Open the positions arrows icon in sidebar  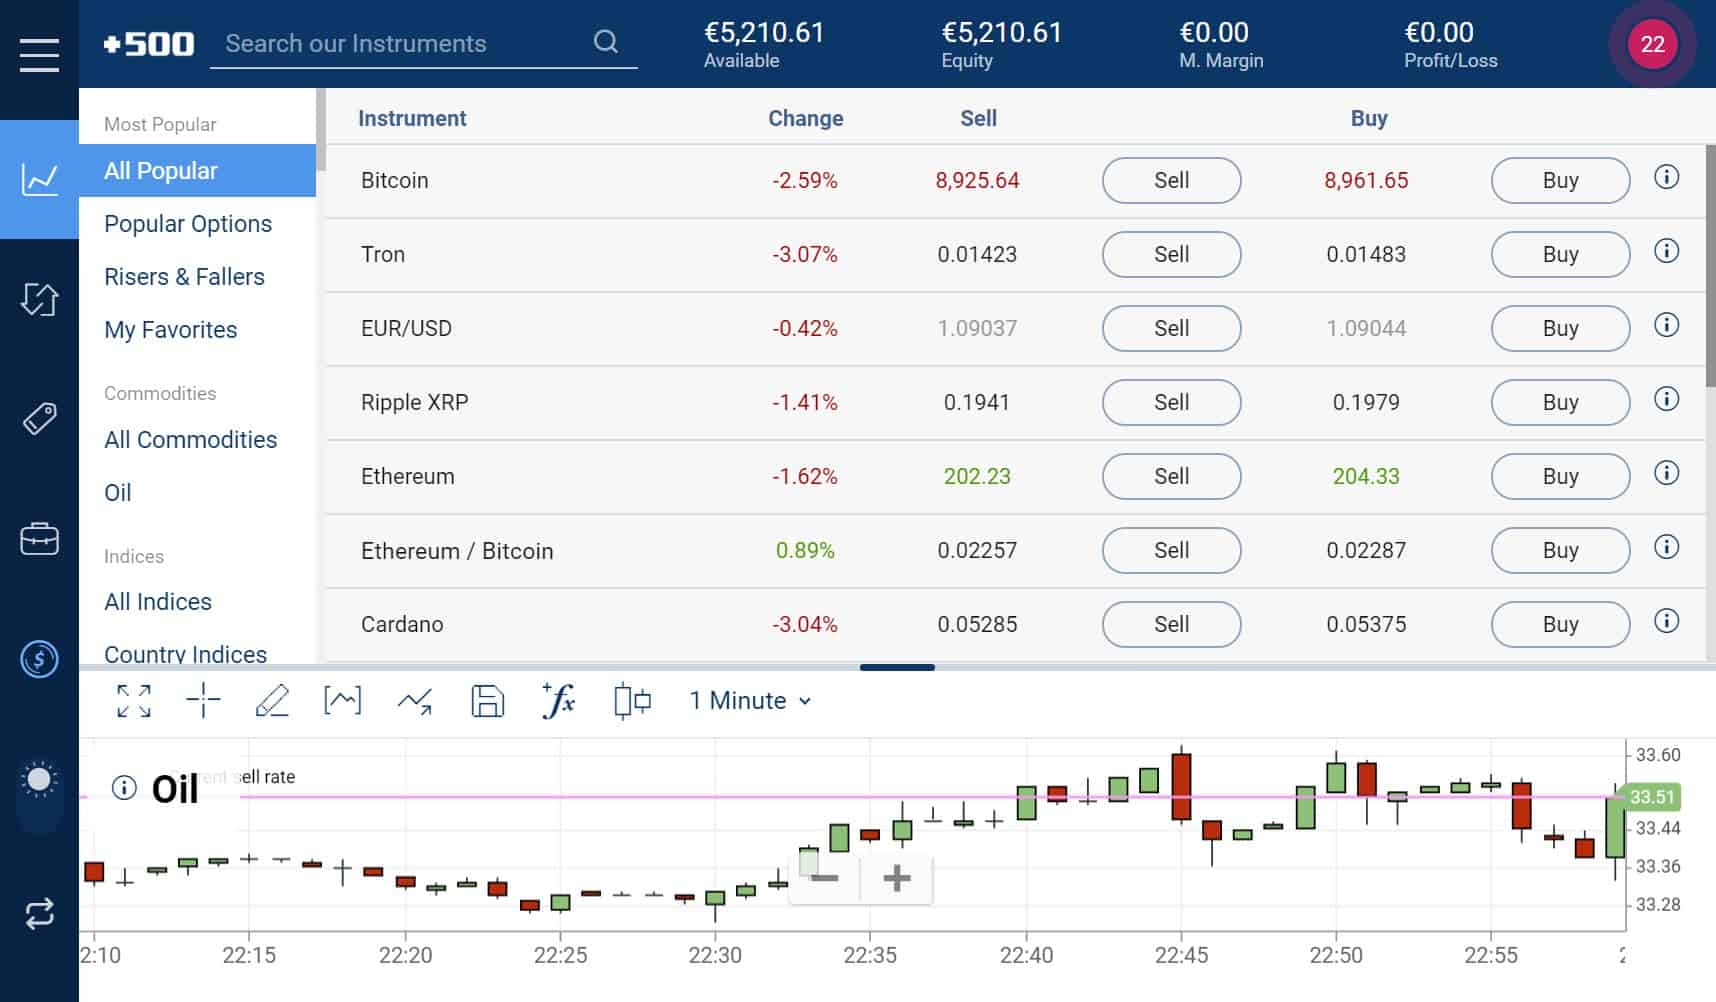click(x=39, y=299)
